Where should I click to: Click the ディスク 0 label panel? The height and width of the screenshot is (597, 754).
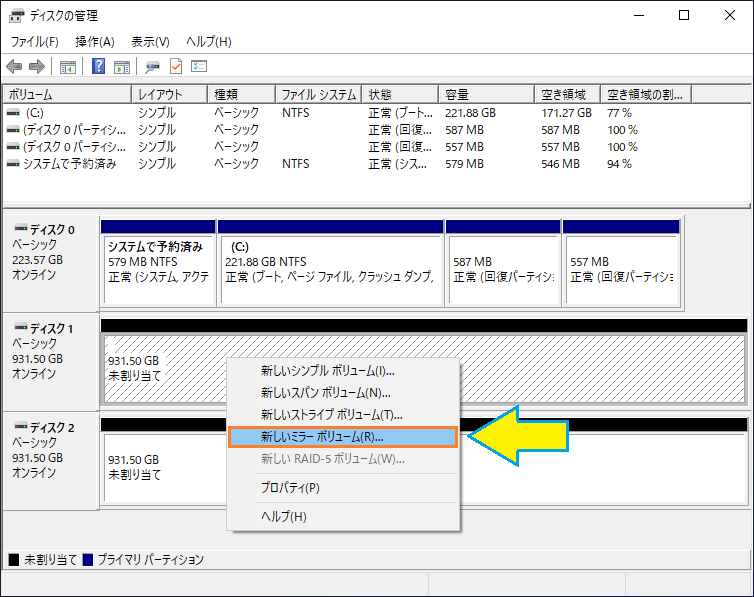point(51,263)
